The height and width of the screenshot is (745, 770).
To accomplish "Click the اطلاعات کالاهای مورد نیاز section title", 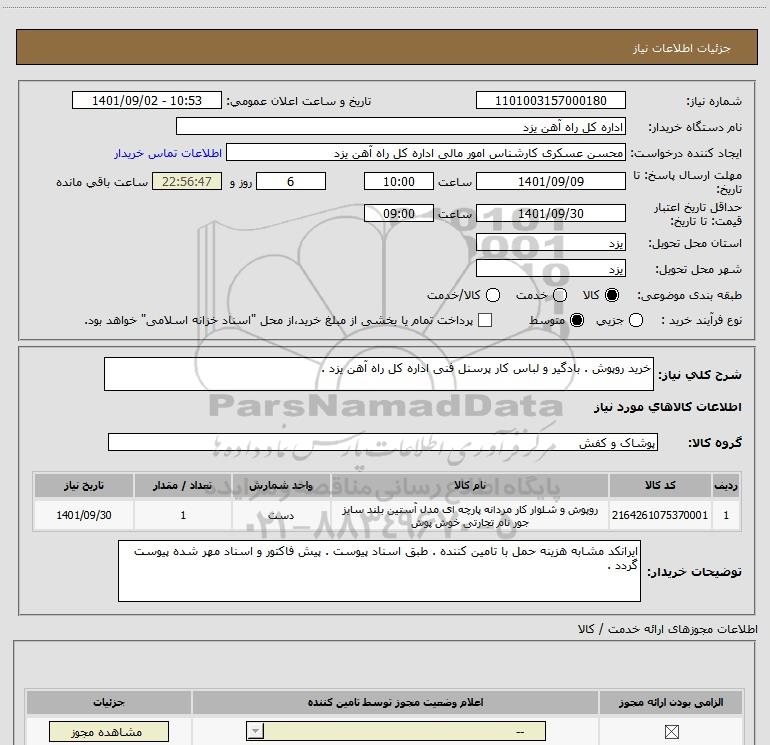I will pyautogui.click(x=667, y=407).
